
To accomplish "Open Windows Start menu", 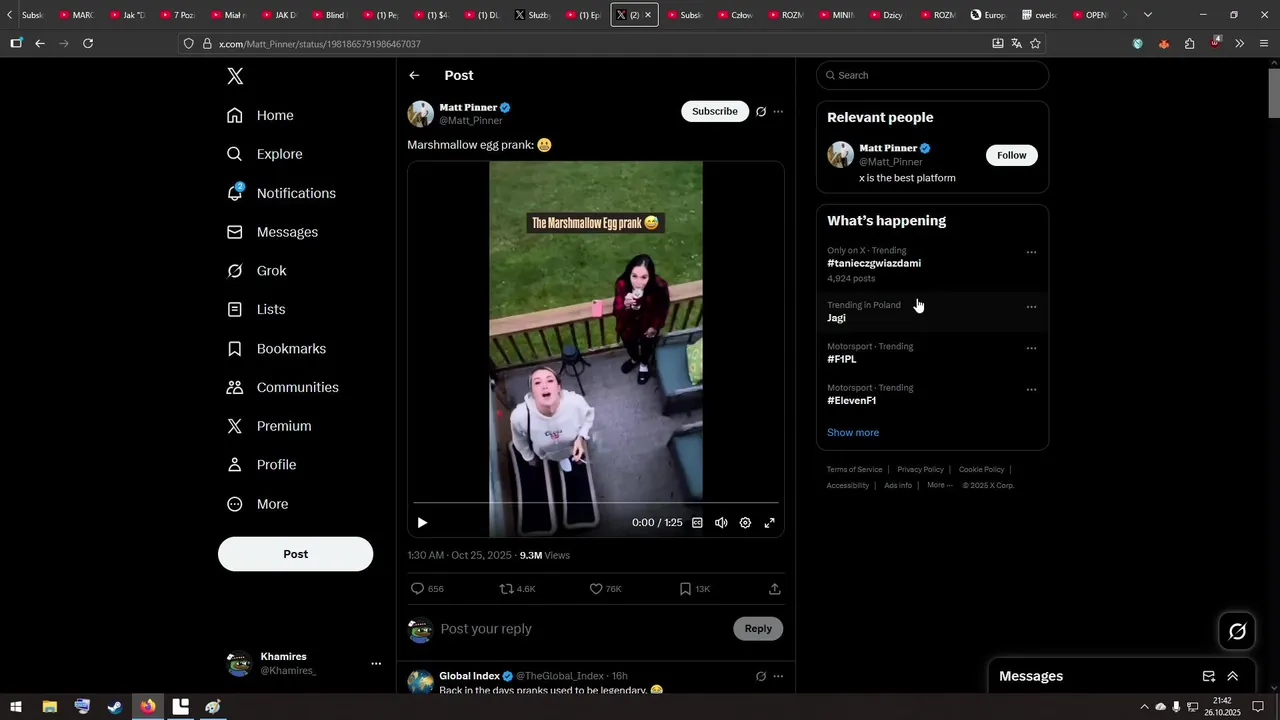I will click(x=15, y=707).
